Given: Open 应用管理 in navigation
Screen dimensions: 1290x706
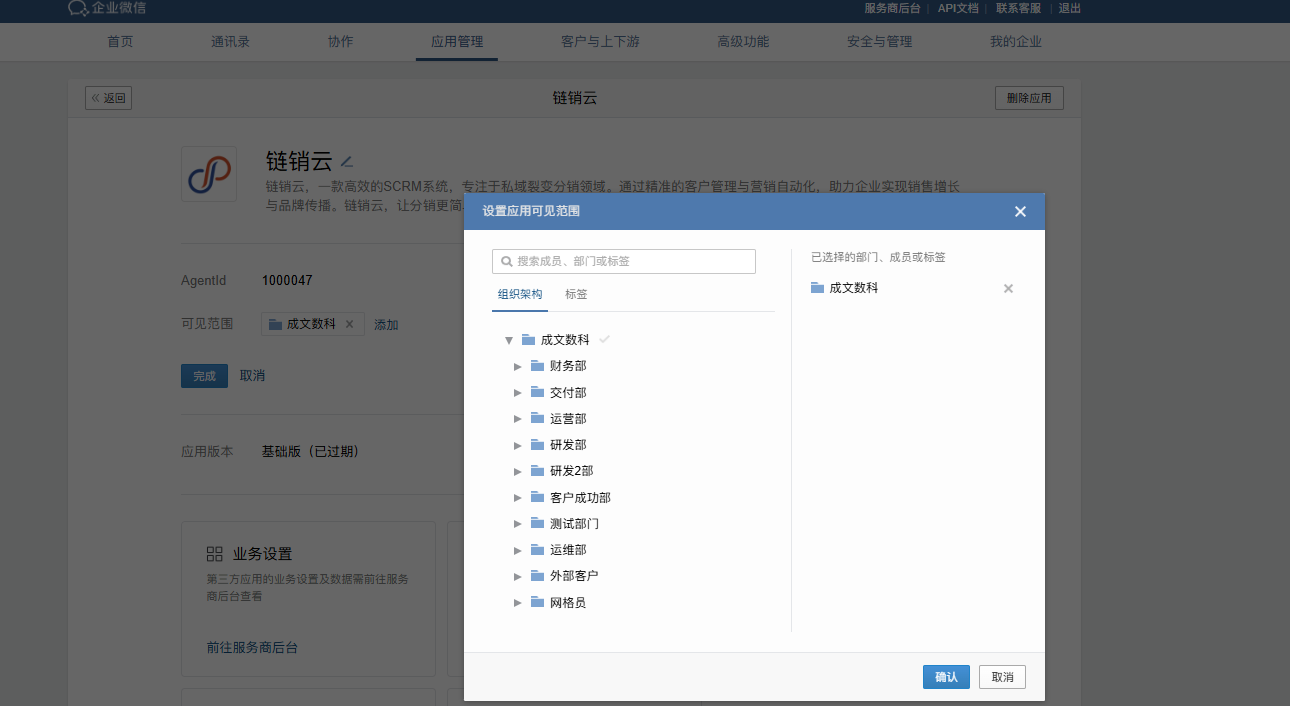Looking at the screenshot, I should click(x=457, y=42).
